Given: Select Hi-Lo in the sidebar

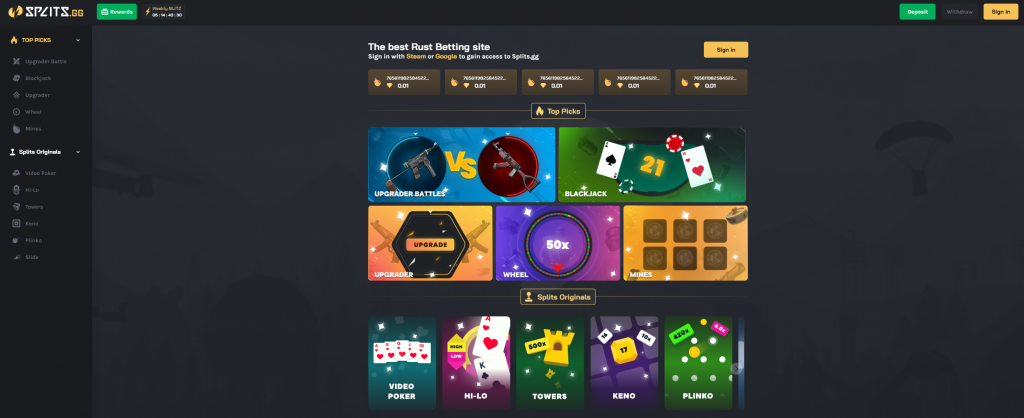Looking at the screenshot, I should point(33,190).
